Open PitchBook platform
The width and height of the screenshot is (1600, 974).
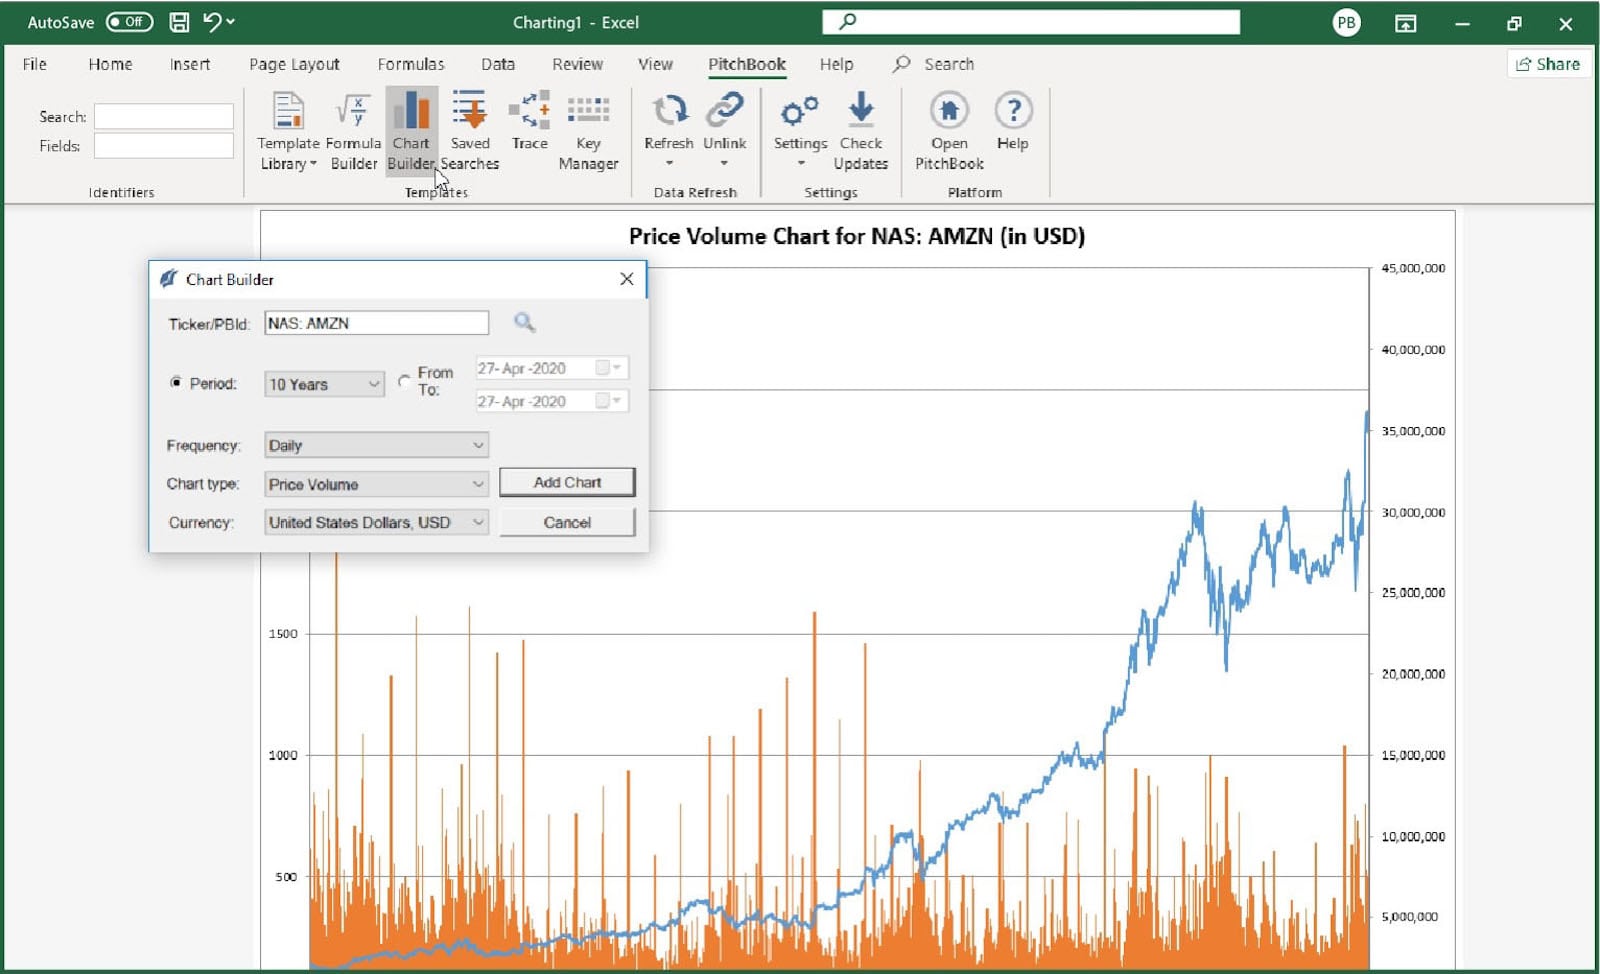click(949, 131)
